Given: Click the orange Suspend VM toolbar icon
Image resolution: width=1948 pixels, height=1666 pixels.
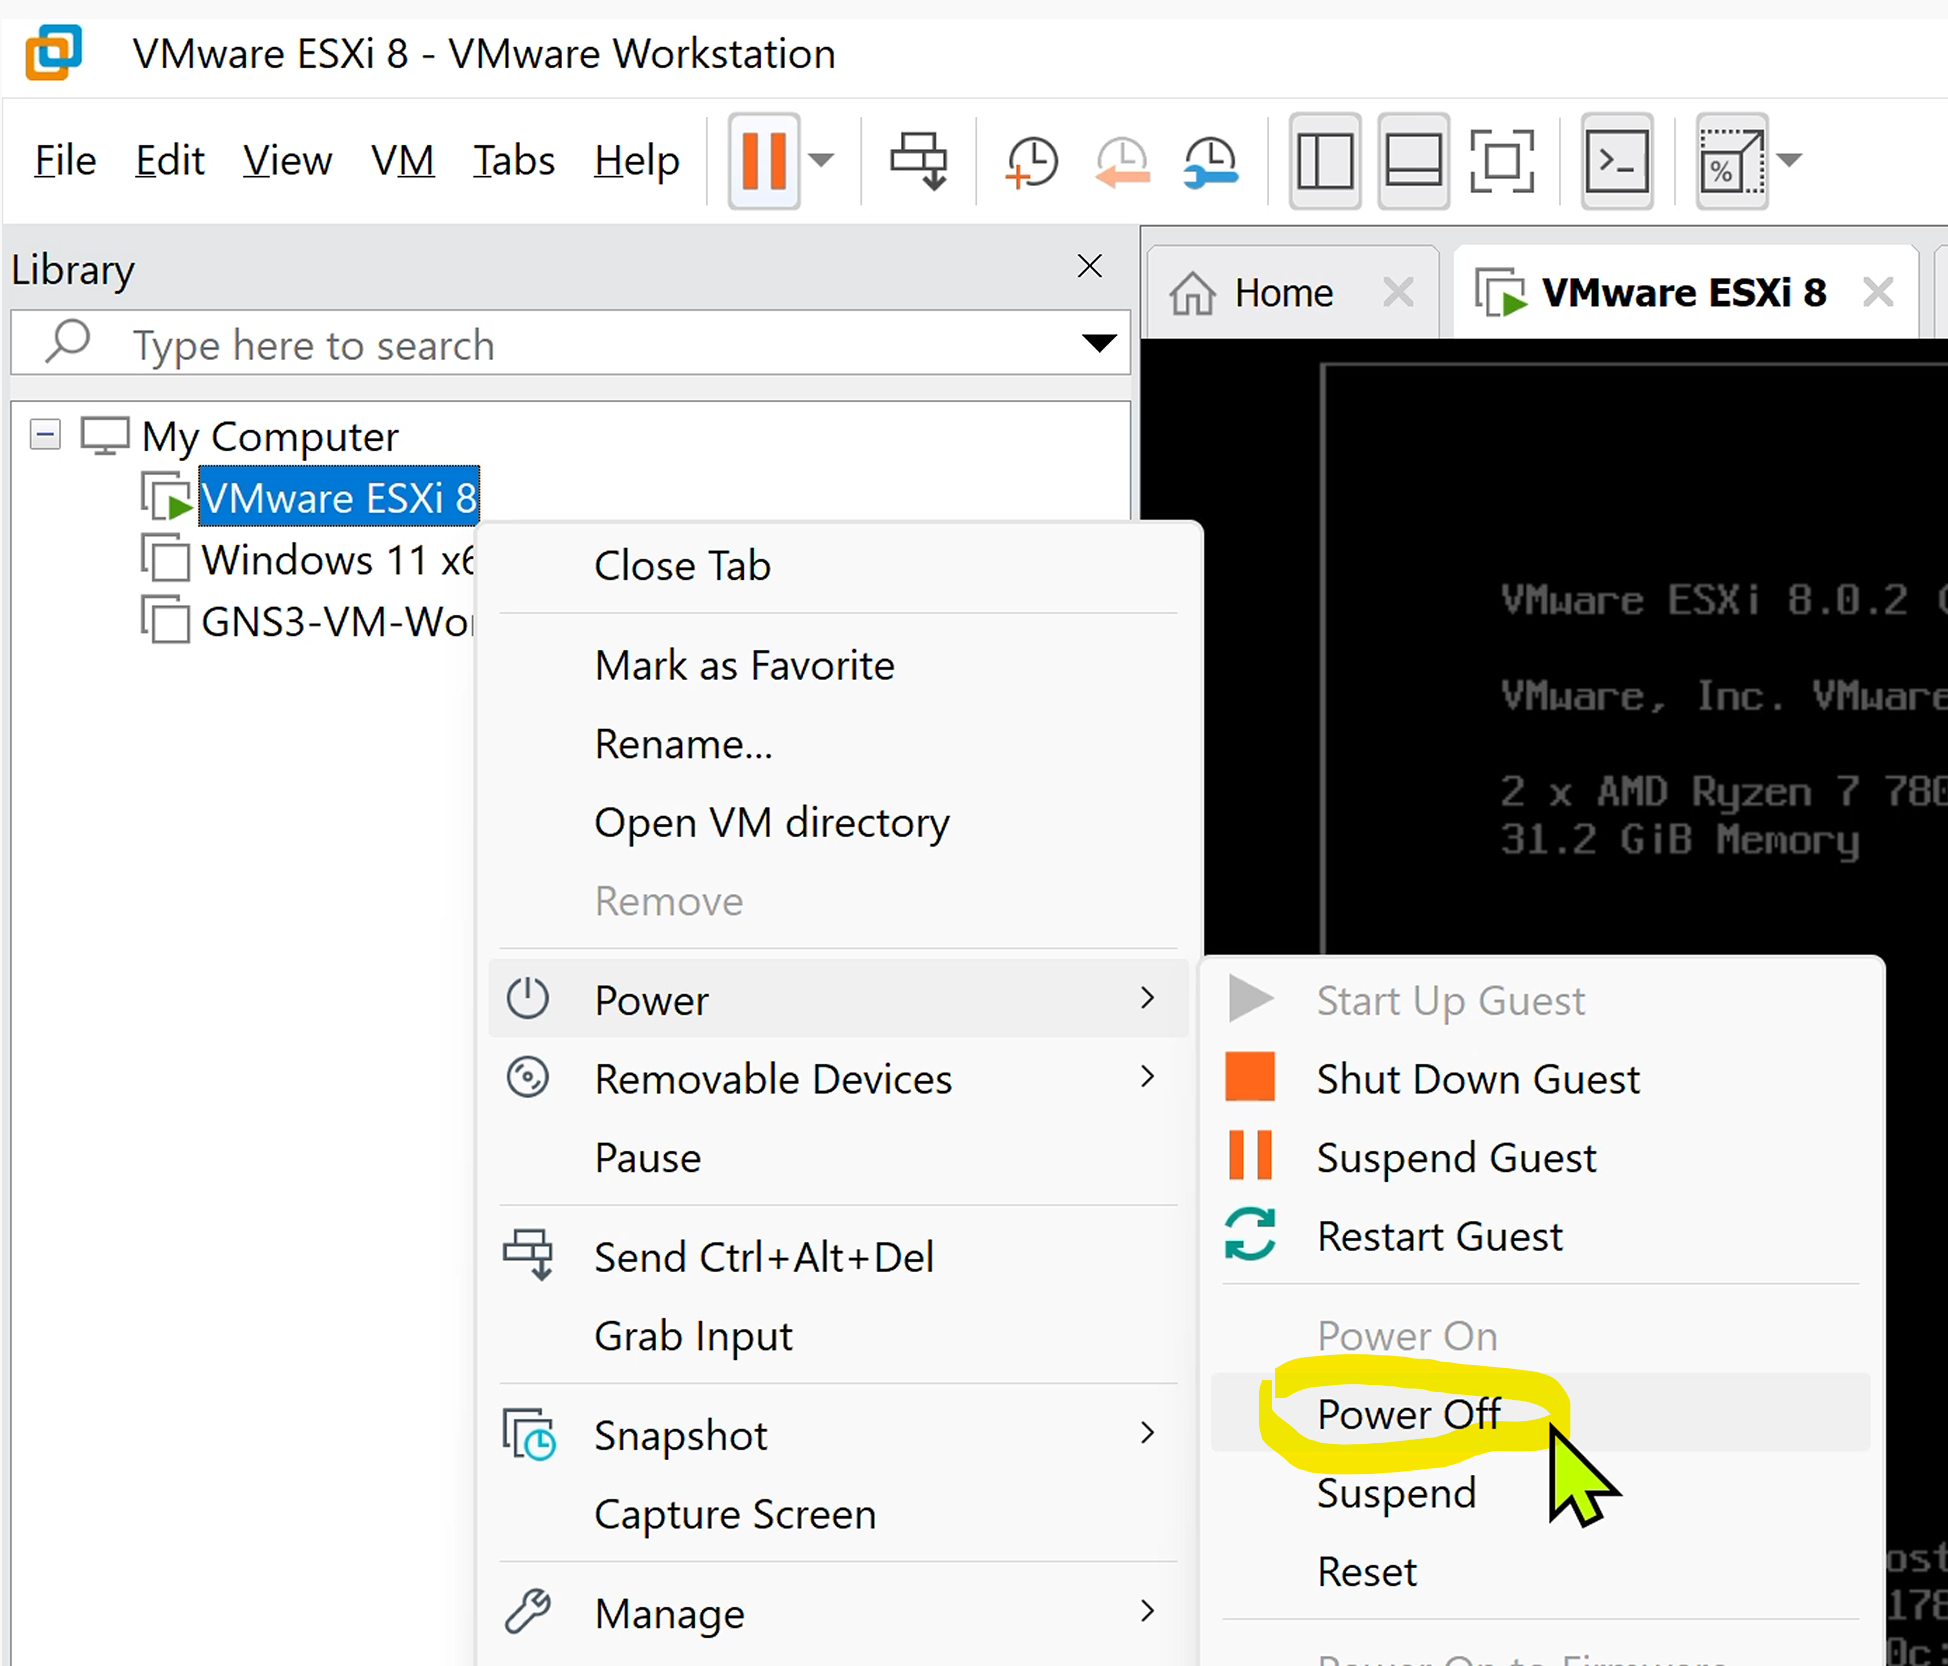Looking at the screenshot, I should pos(763,160).
